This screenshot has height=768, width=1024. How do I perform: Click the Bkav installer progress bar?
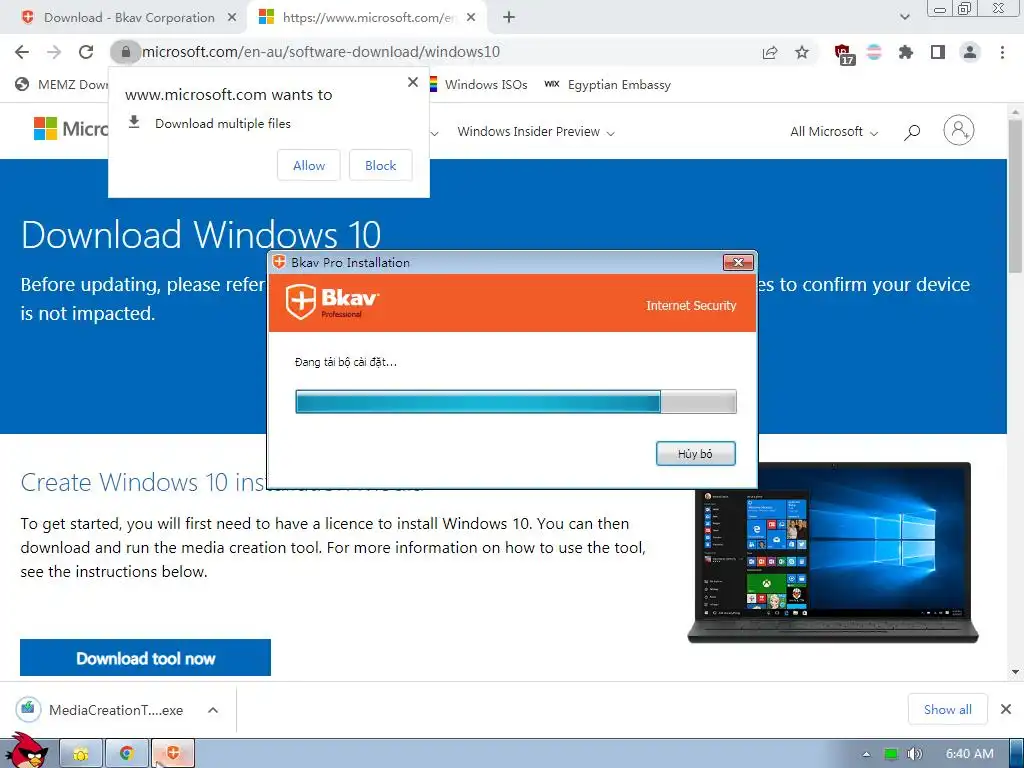[516, 402]
